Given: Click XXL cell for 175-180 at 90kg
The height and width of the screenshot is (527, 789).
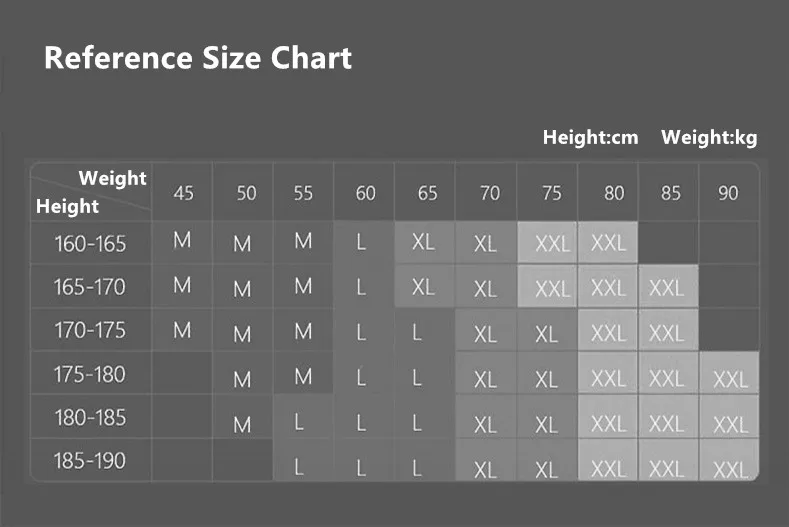Looking at the screenshot, I should (729, 379).
